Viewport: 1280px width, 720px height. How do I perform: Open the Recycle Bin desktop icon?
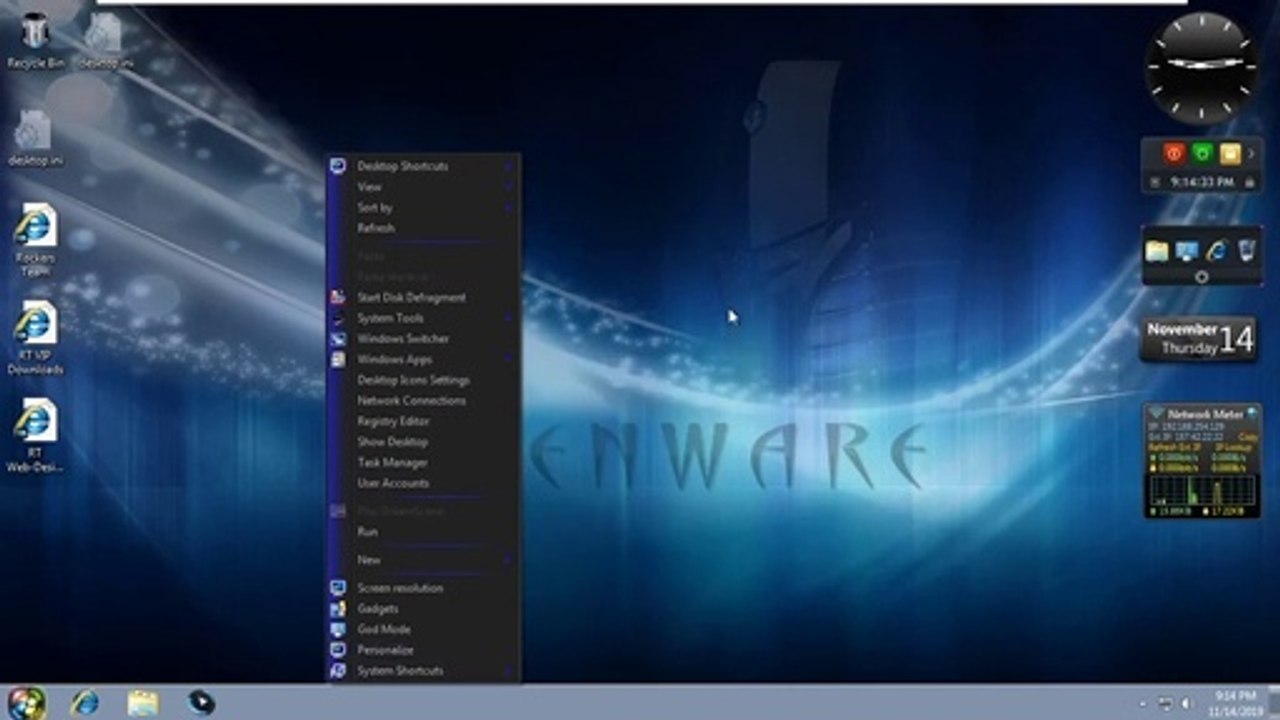(35, 40)
